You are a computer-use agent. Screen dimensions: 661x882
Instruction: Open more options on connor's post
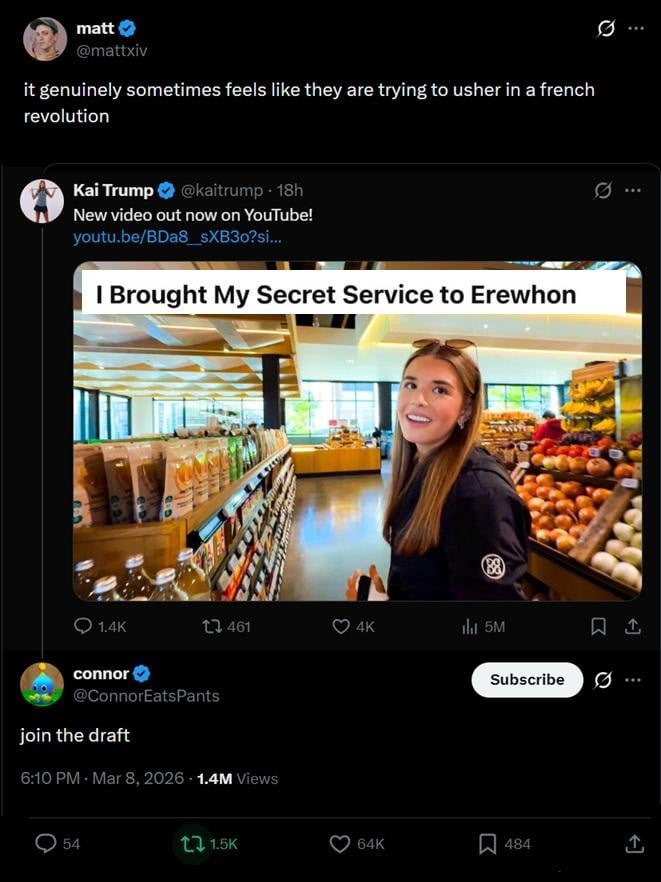[633, 680]
